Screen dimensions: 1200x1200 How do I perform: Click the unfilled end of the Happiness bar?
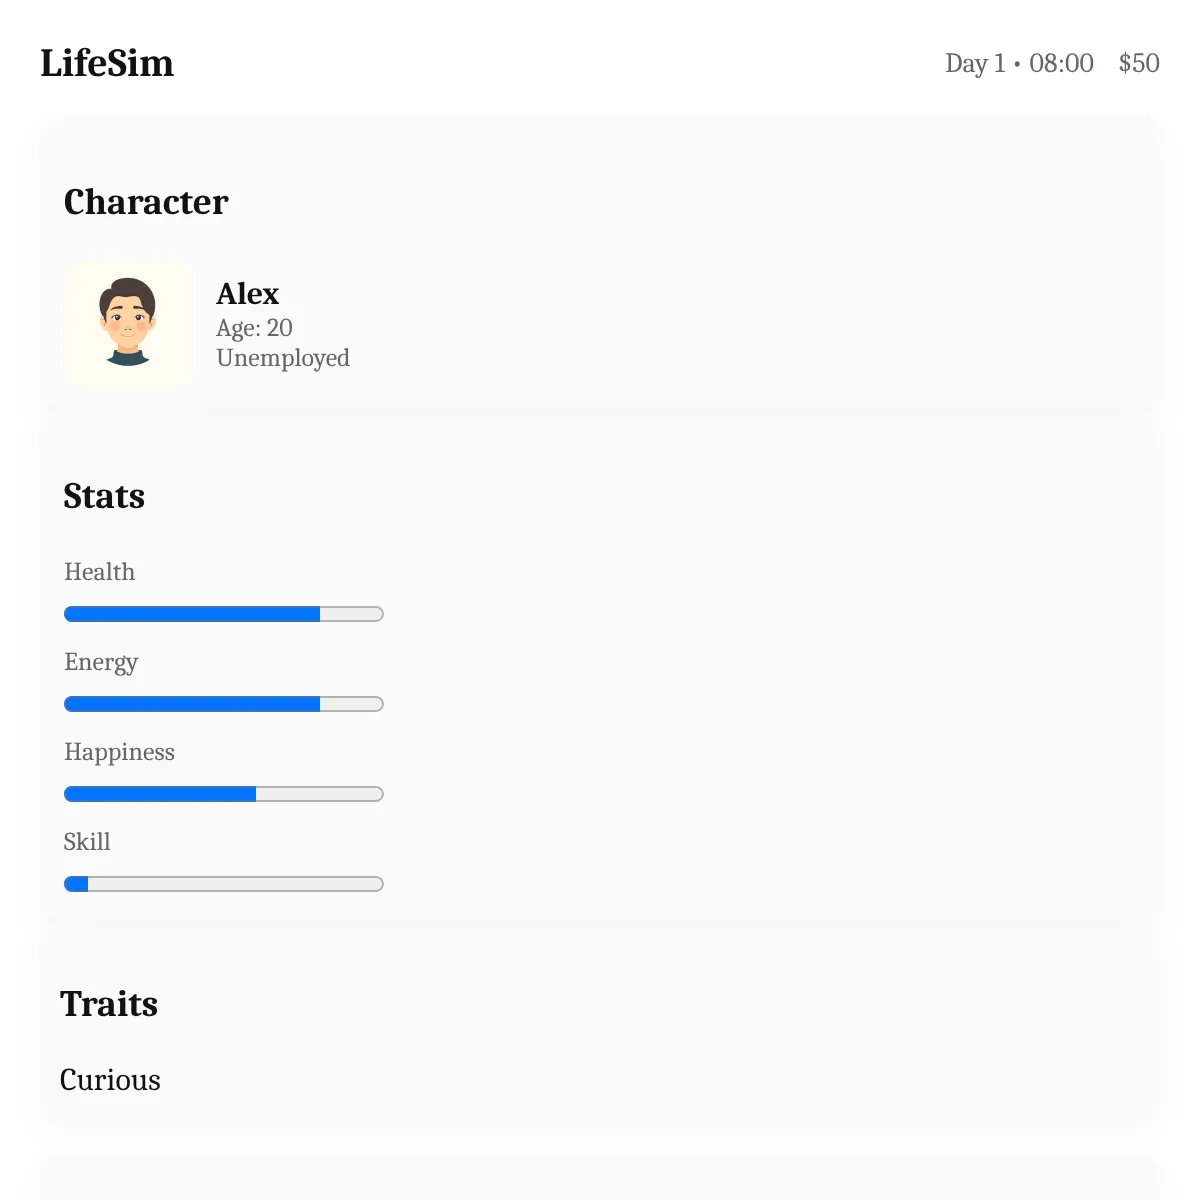click(x=320, y=794)
